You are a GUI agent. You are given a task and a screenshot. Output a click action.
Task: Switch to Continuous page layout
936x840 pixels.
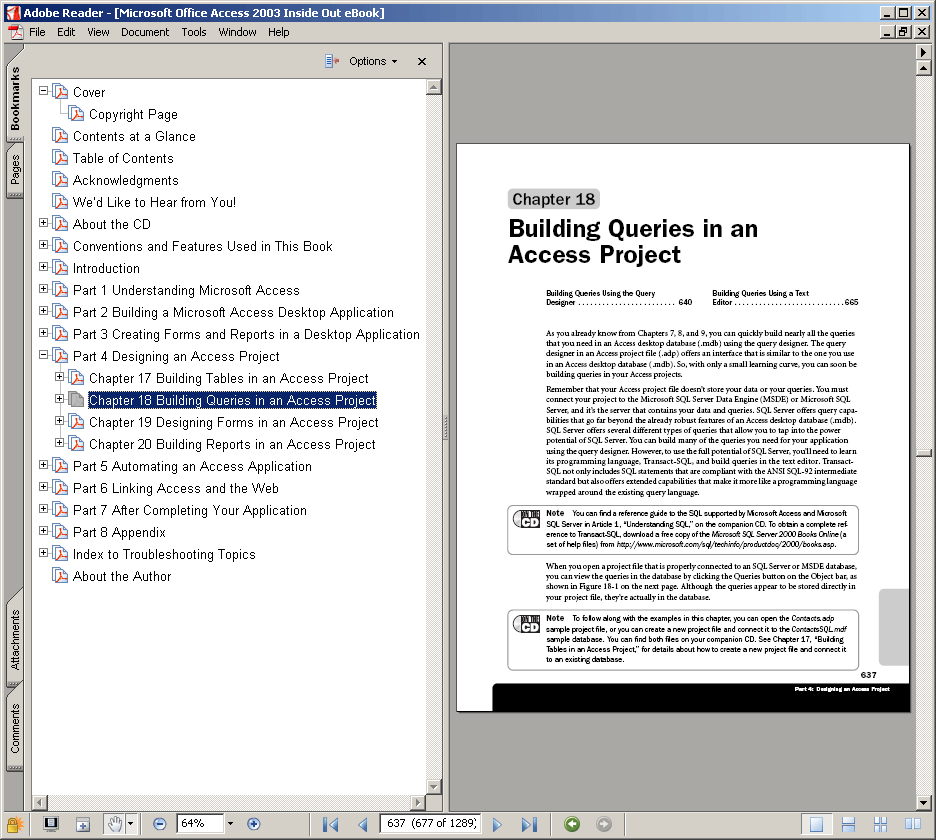848,824
